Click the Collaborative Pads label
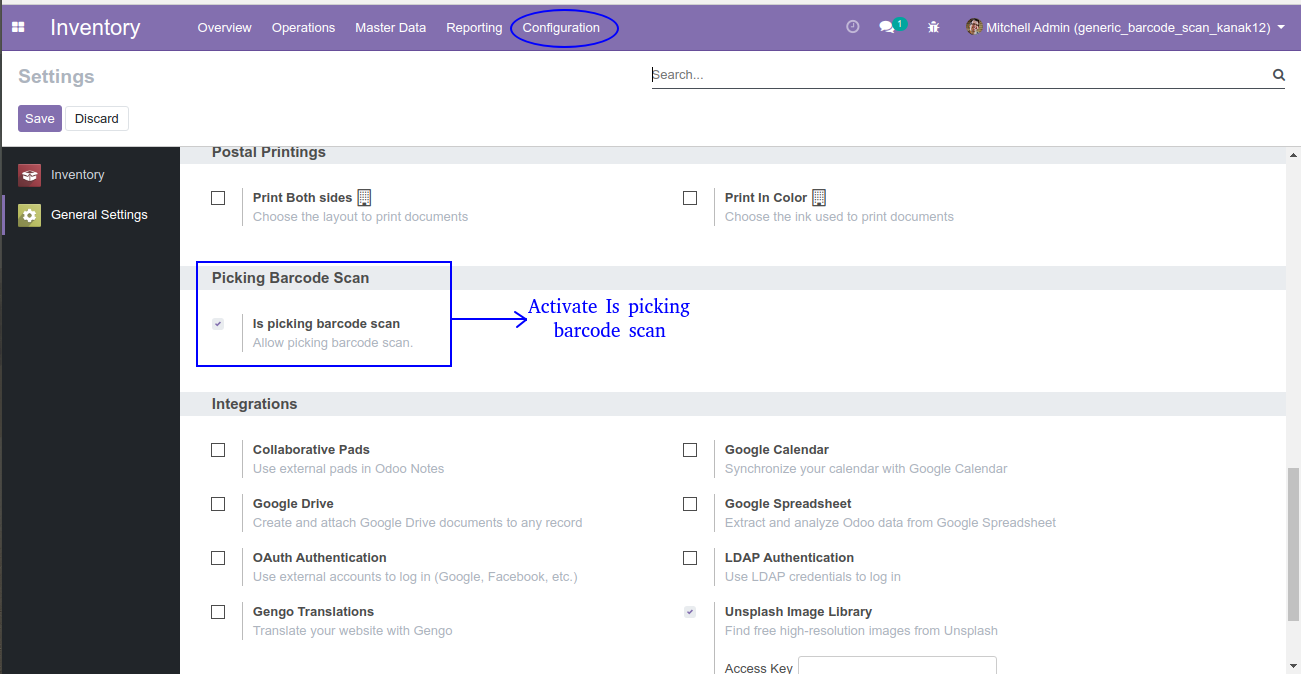Screen dimensions: 1301x674 tap(311, 450)
